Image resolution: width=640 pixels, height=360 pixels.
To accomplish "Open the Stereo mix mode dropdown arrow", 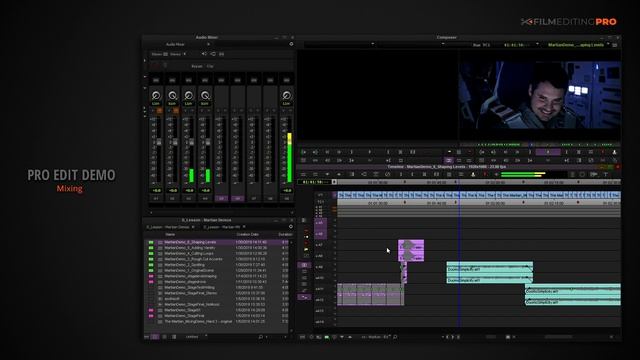I will point(185,54).
